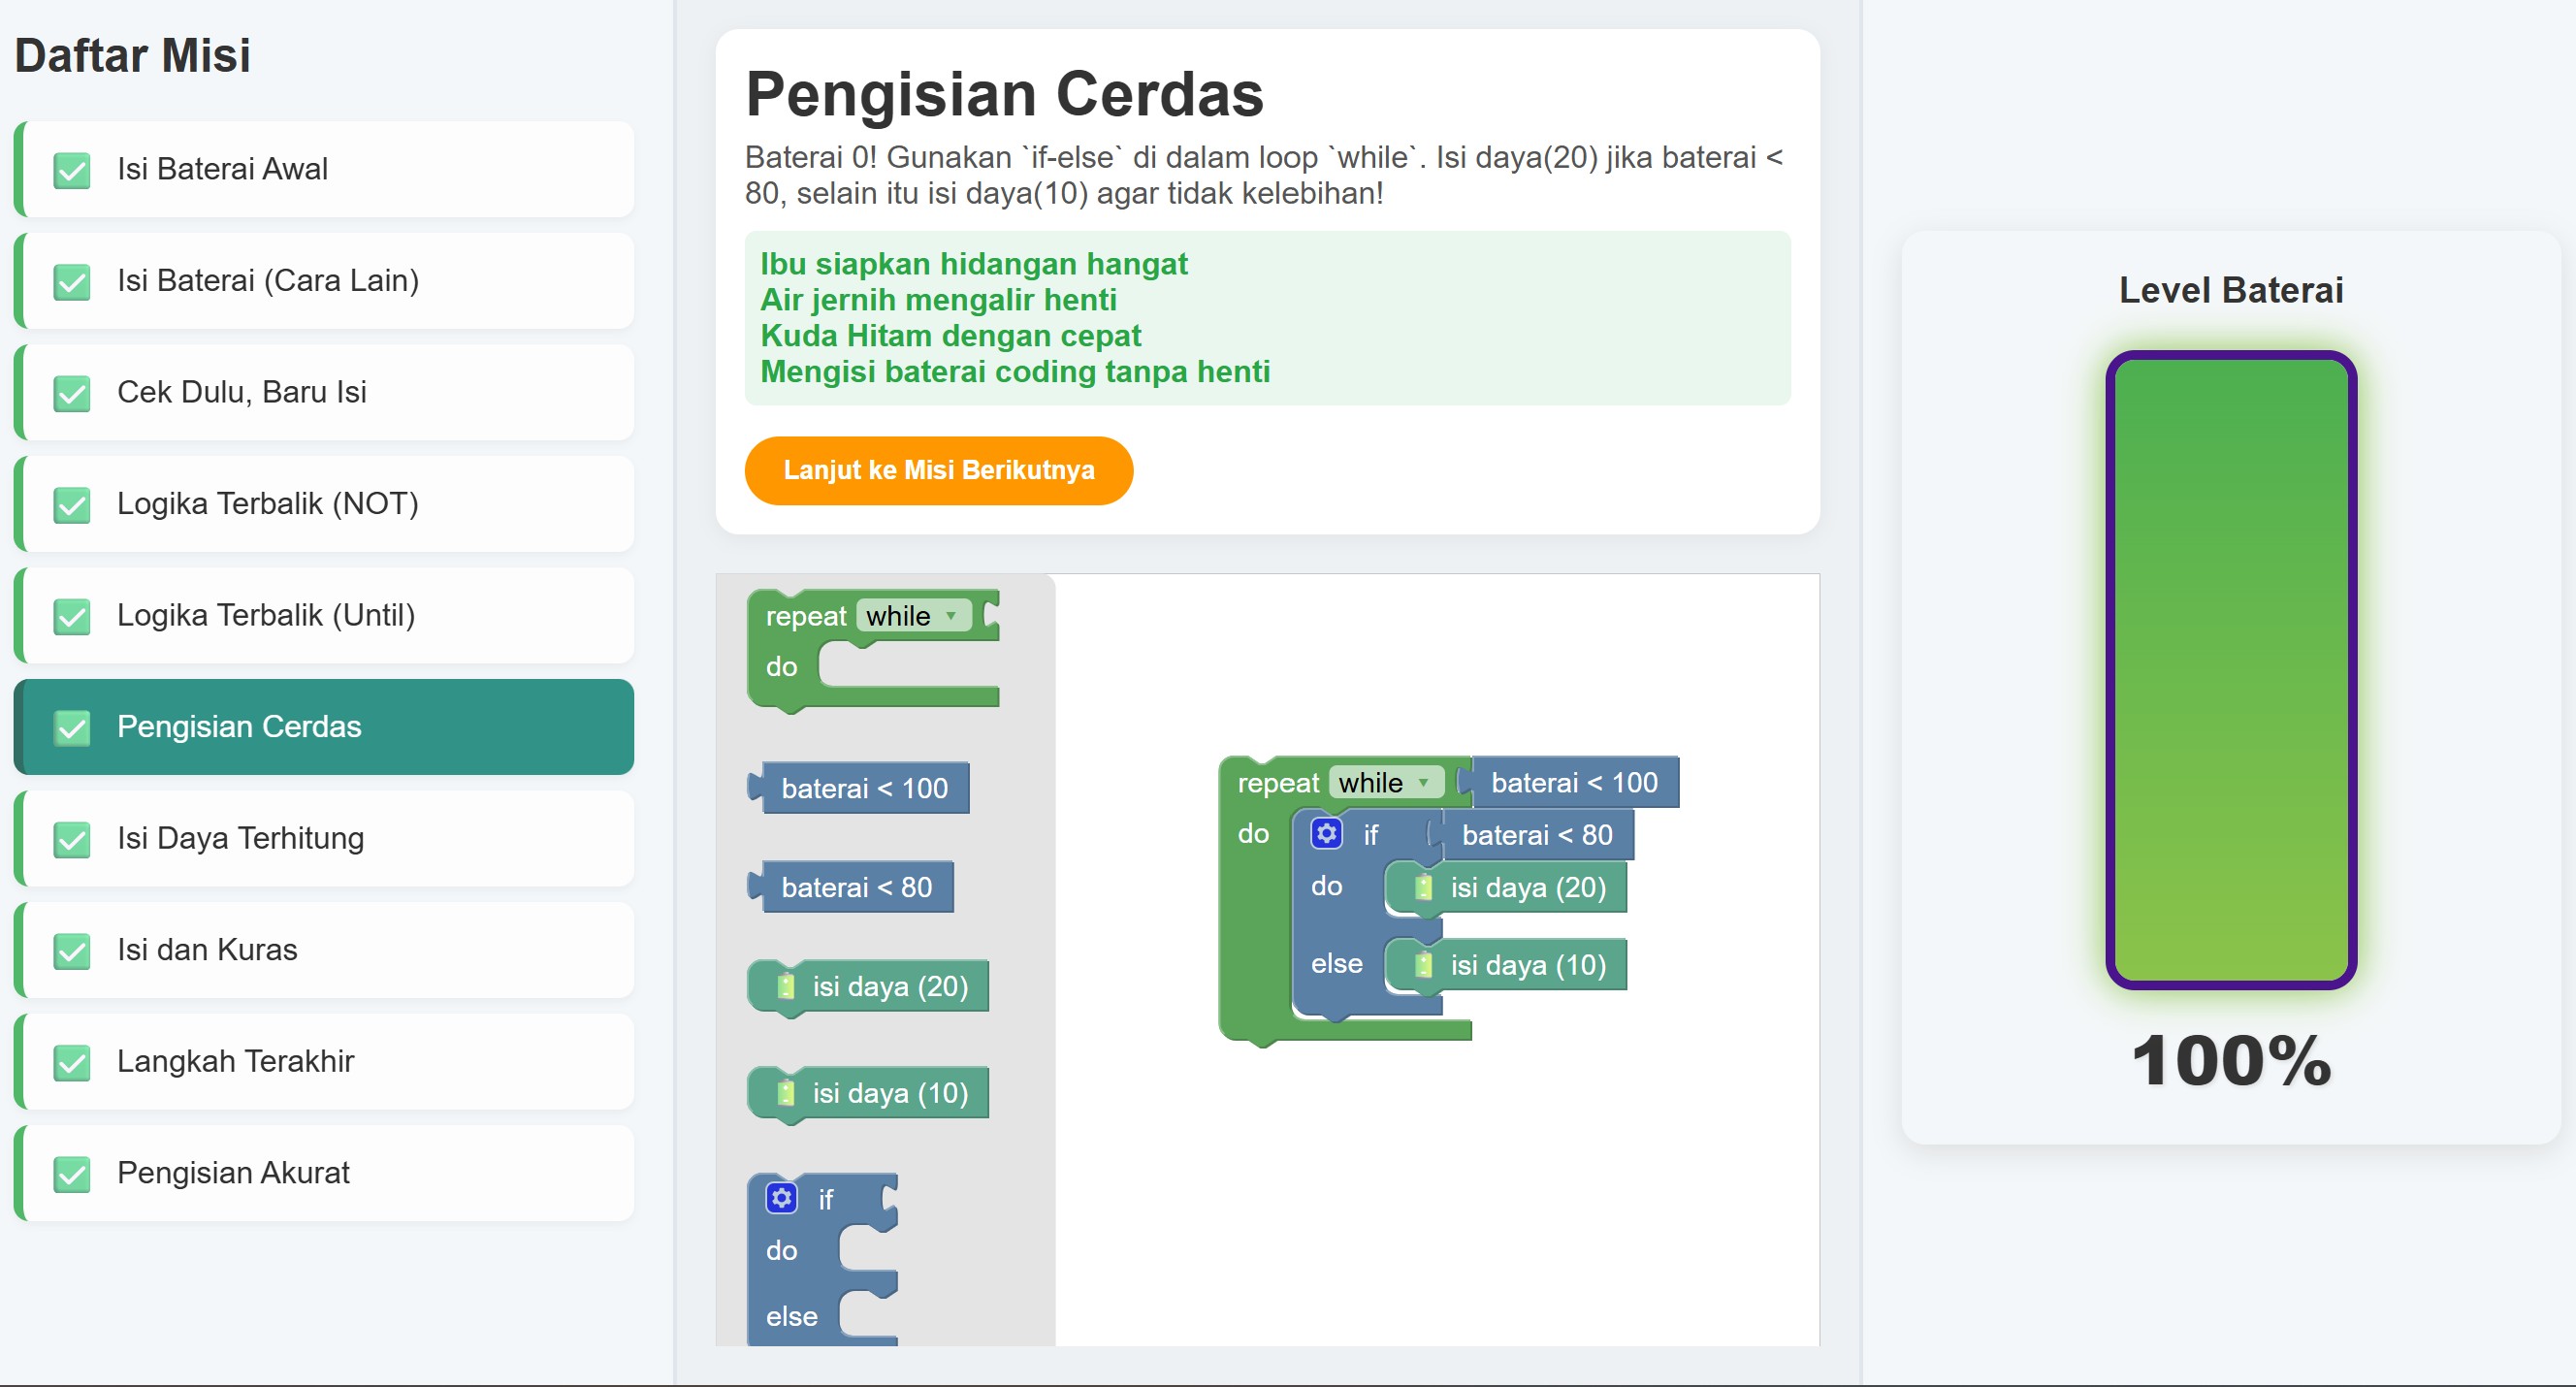Select the baterai < 100 block in toolbox
Image resolution: width=2576 pixels, height=1387 pixels.
click(864, 787)
